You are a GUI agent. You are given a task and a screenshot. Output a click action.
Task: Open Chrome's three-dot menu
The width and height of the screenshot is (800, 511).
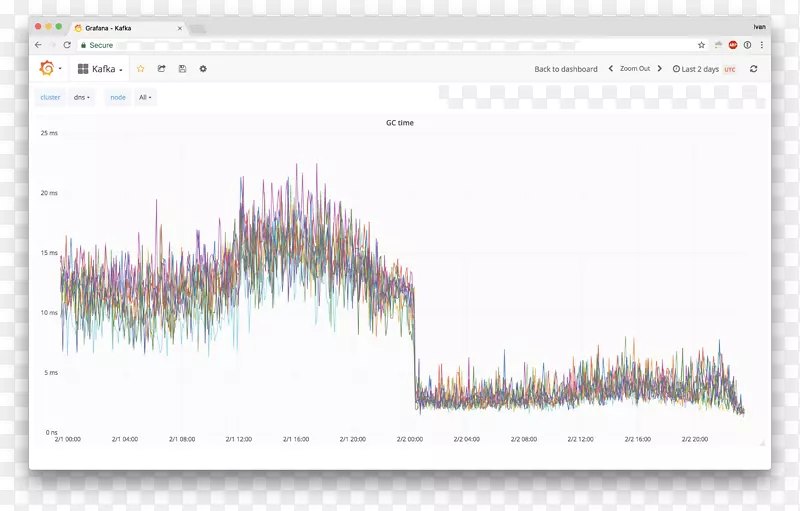click(762, 45)
